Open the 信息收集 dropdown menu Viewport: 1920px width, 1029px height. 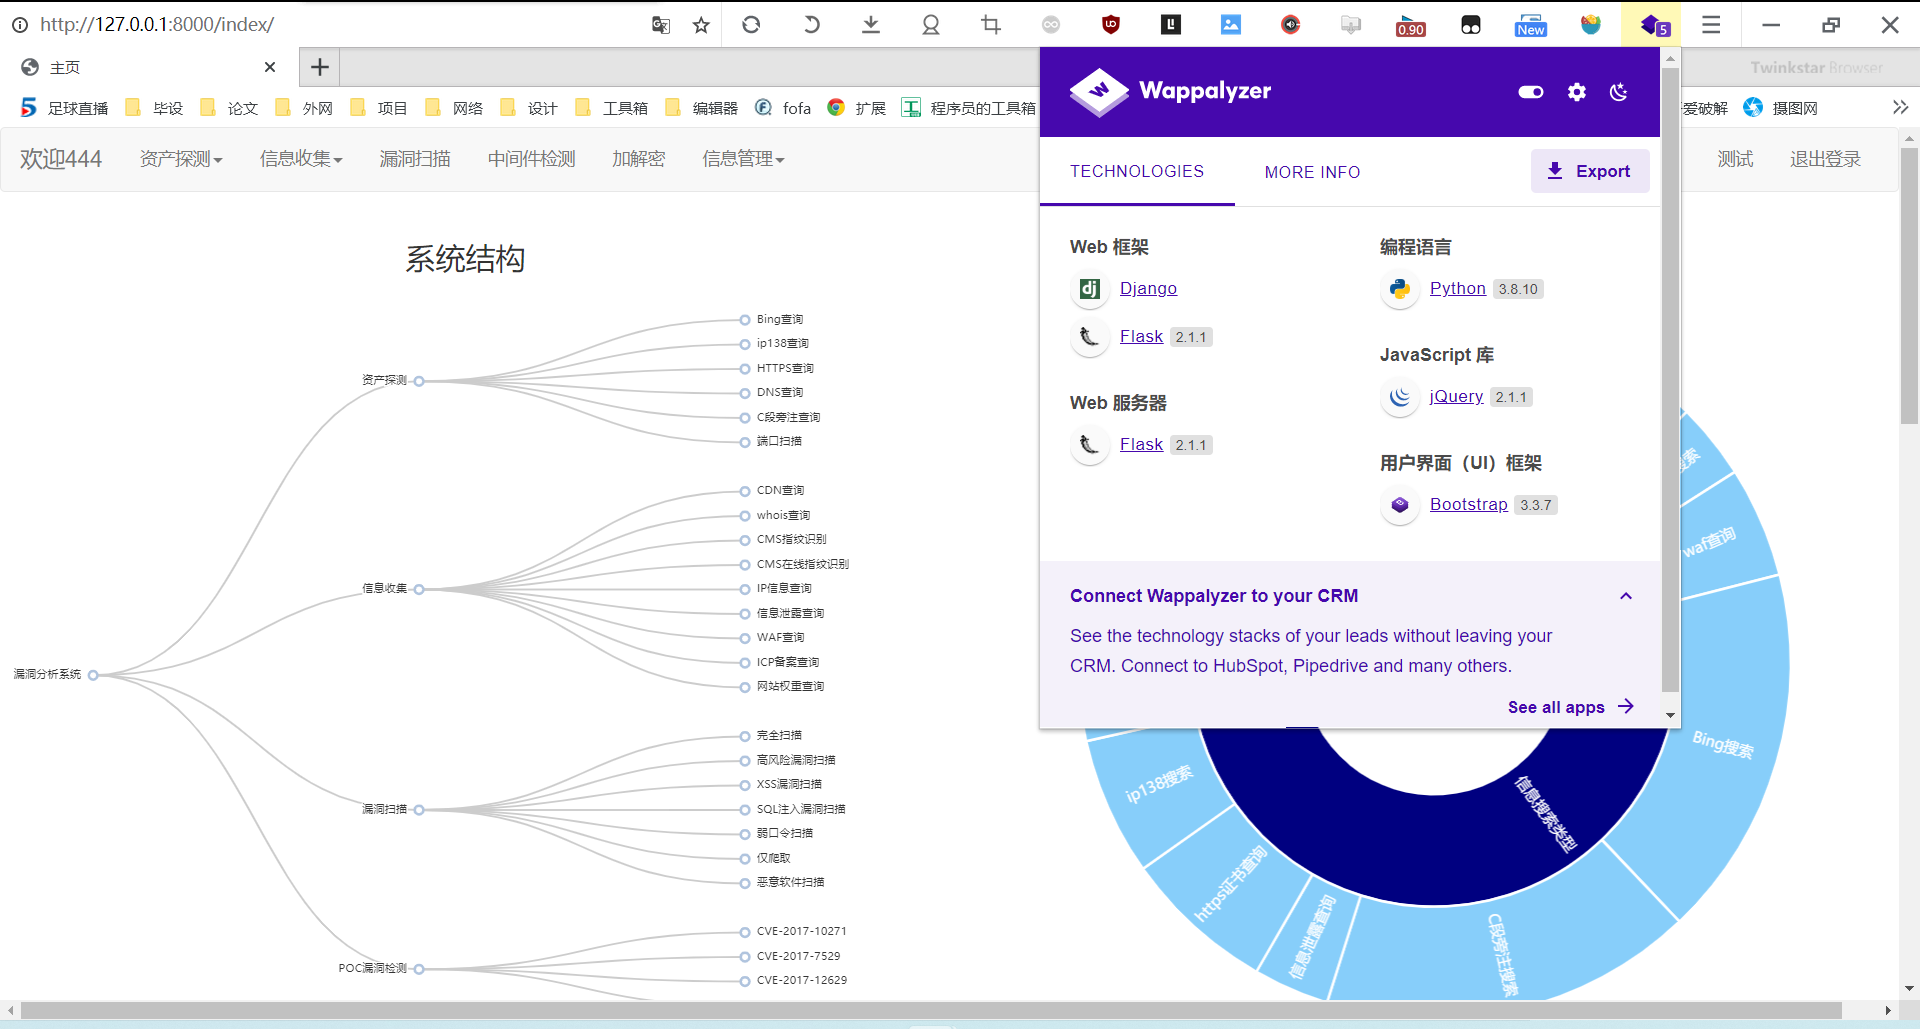(300, 158)
